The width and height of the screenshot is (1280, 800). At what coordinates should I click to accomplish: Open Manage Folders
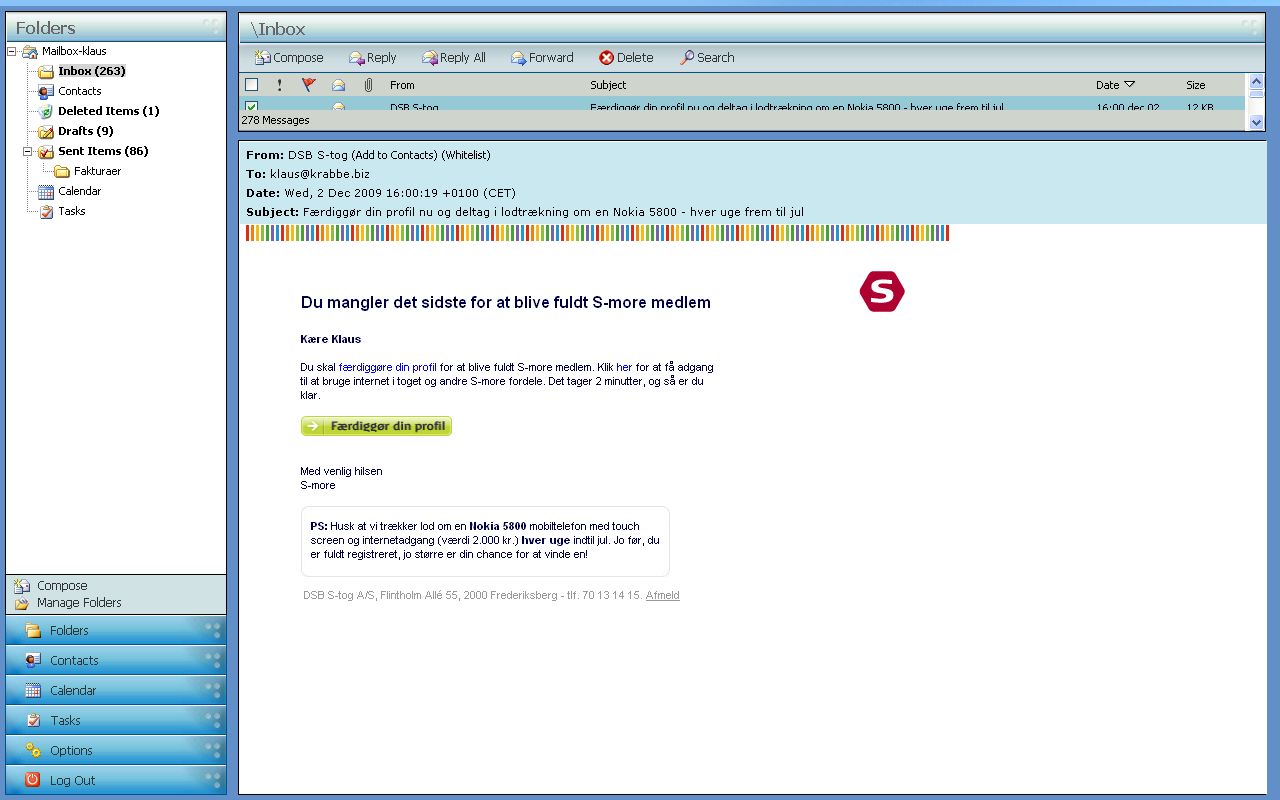[79, 603]
